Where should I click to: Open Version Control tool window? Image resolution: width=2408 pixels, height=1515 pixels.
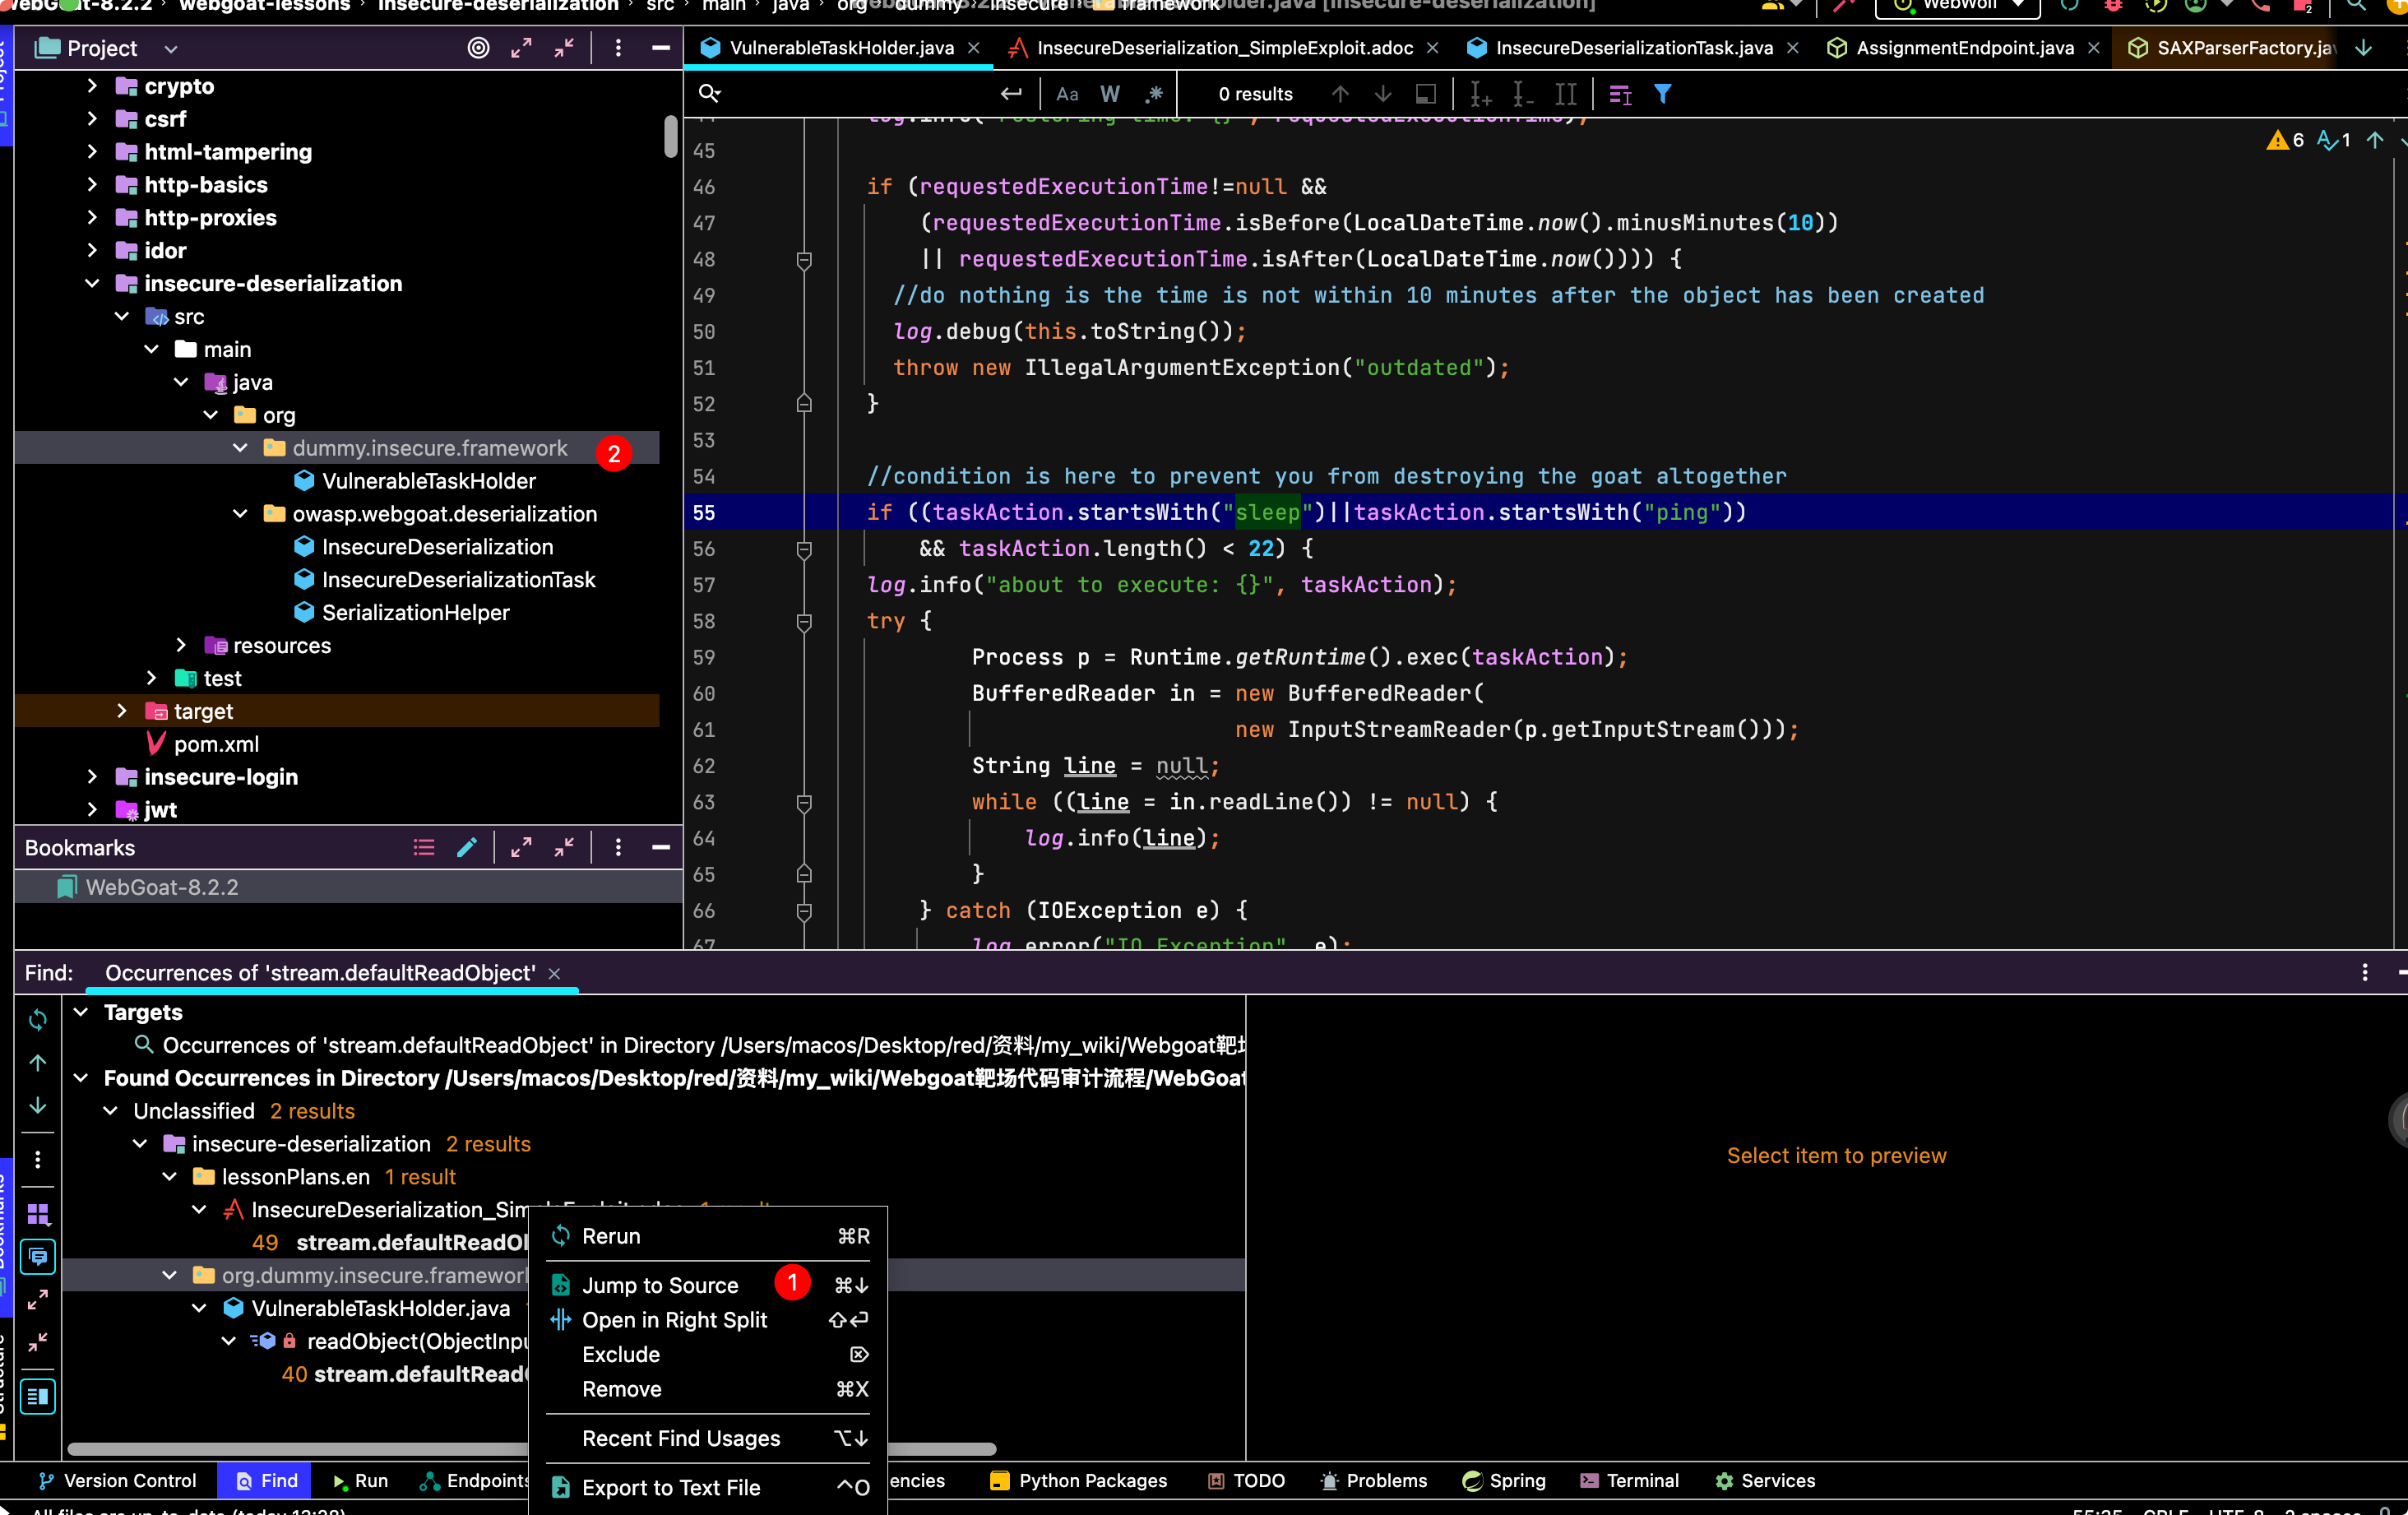pos(118,1480)
